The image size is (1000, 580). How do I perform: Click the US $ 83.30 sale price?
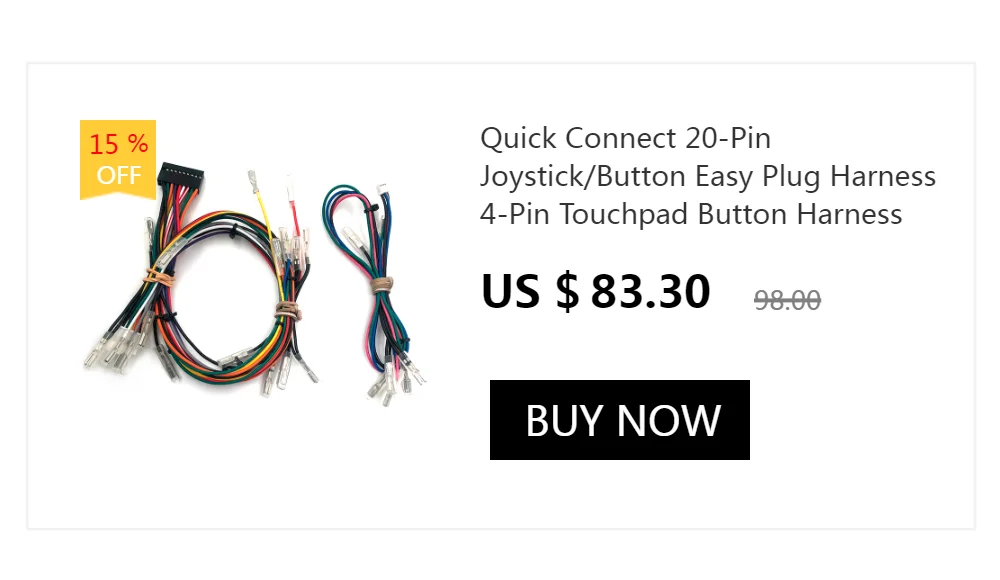(596, 292)
